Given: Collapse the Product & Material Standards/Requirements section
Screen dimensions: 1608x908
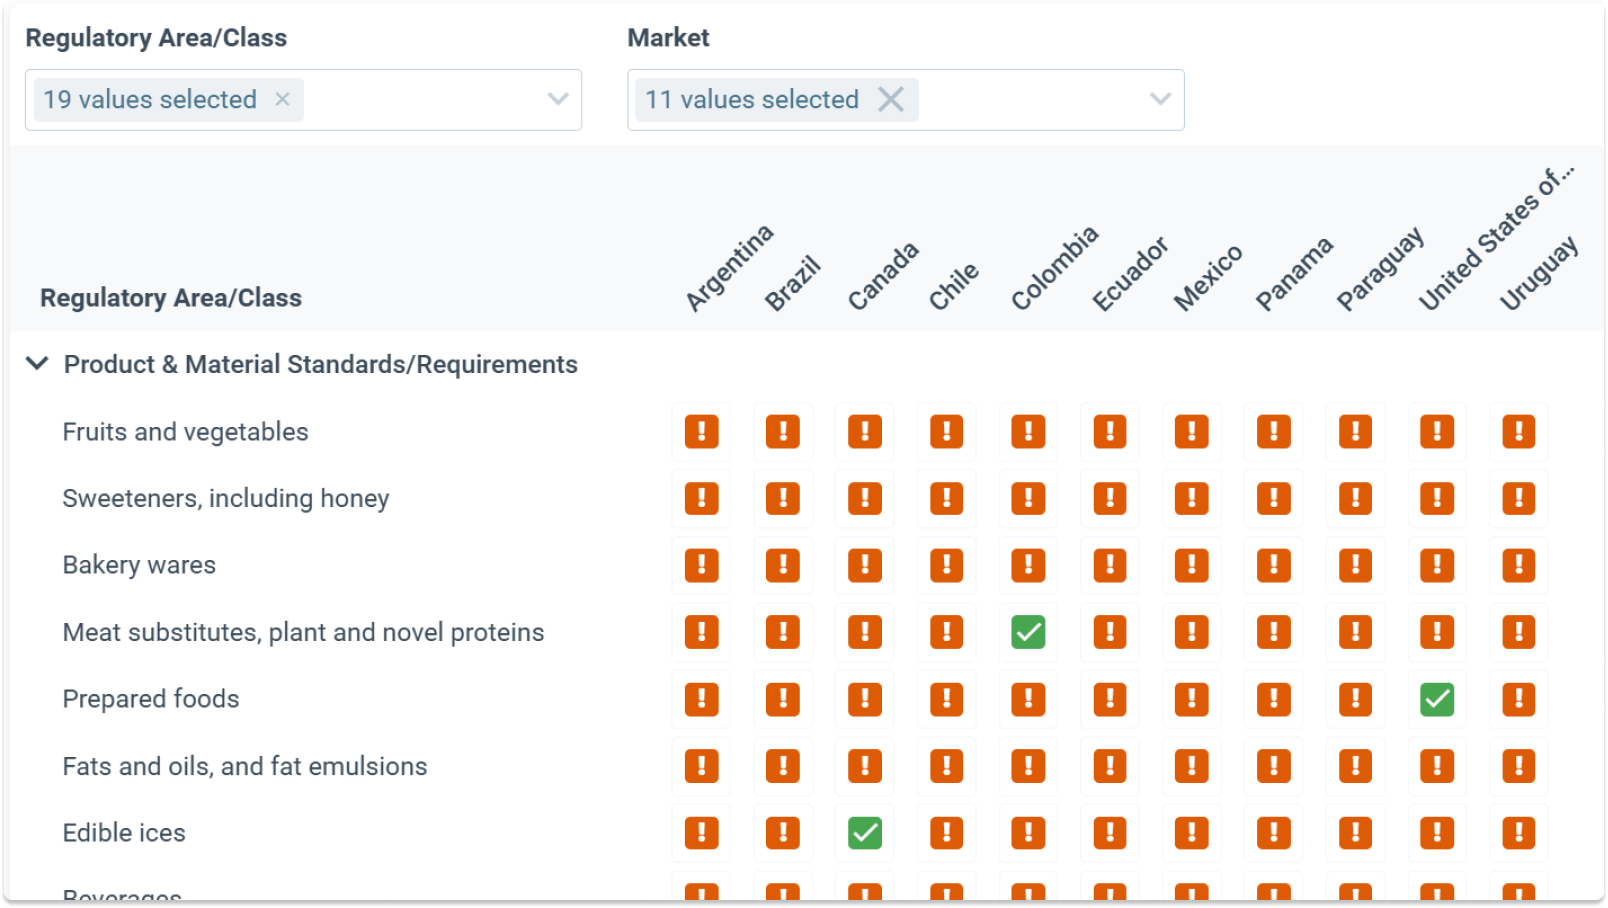Looking at the screenshot, I should (37, 364).
